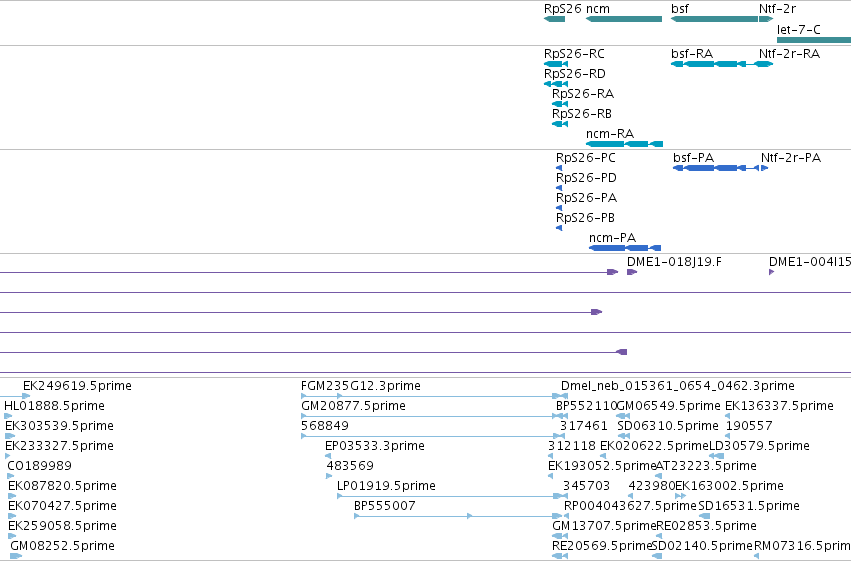Select the let-7-C gene bar
This screenshot has width=851, height=561.
tap(814, 40)
